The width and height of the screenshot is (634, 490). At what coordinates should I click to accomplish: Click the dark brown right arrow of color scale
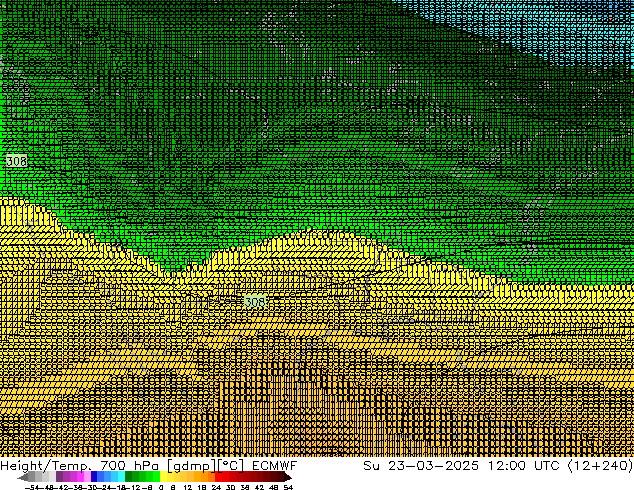tap(288, 477)
